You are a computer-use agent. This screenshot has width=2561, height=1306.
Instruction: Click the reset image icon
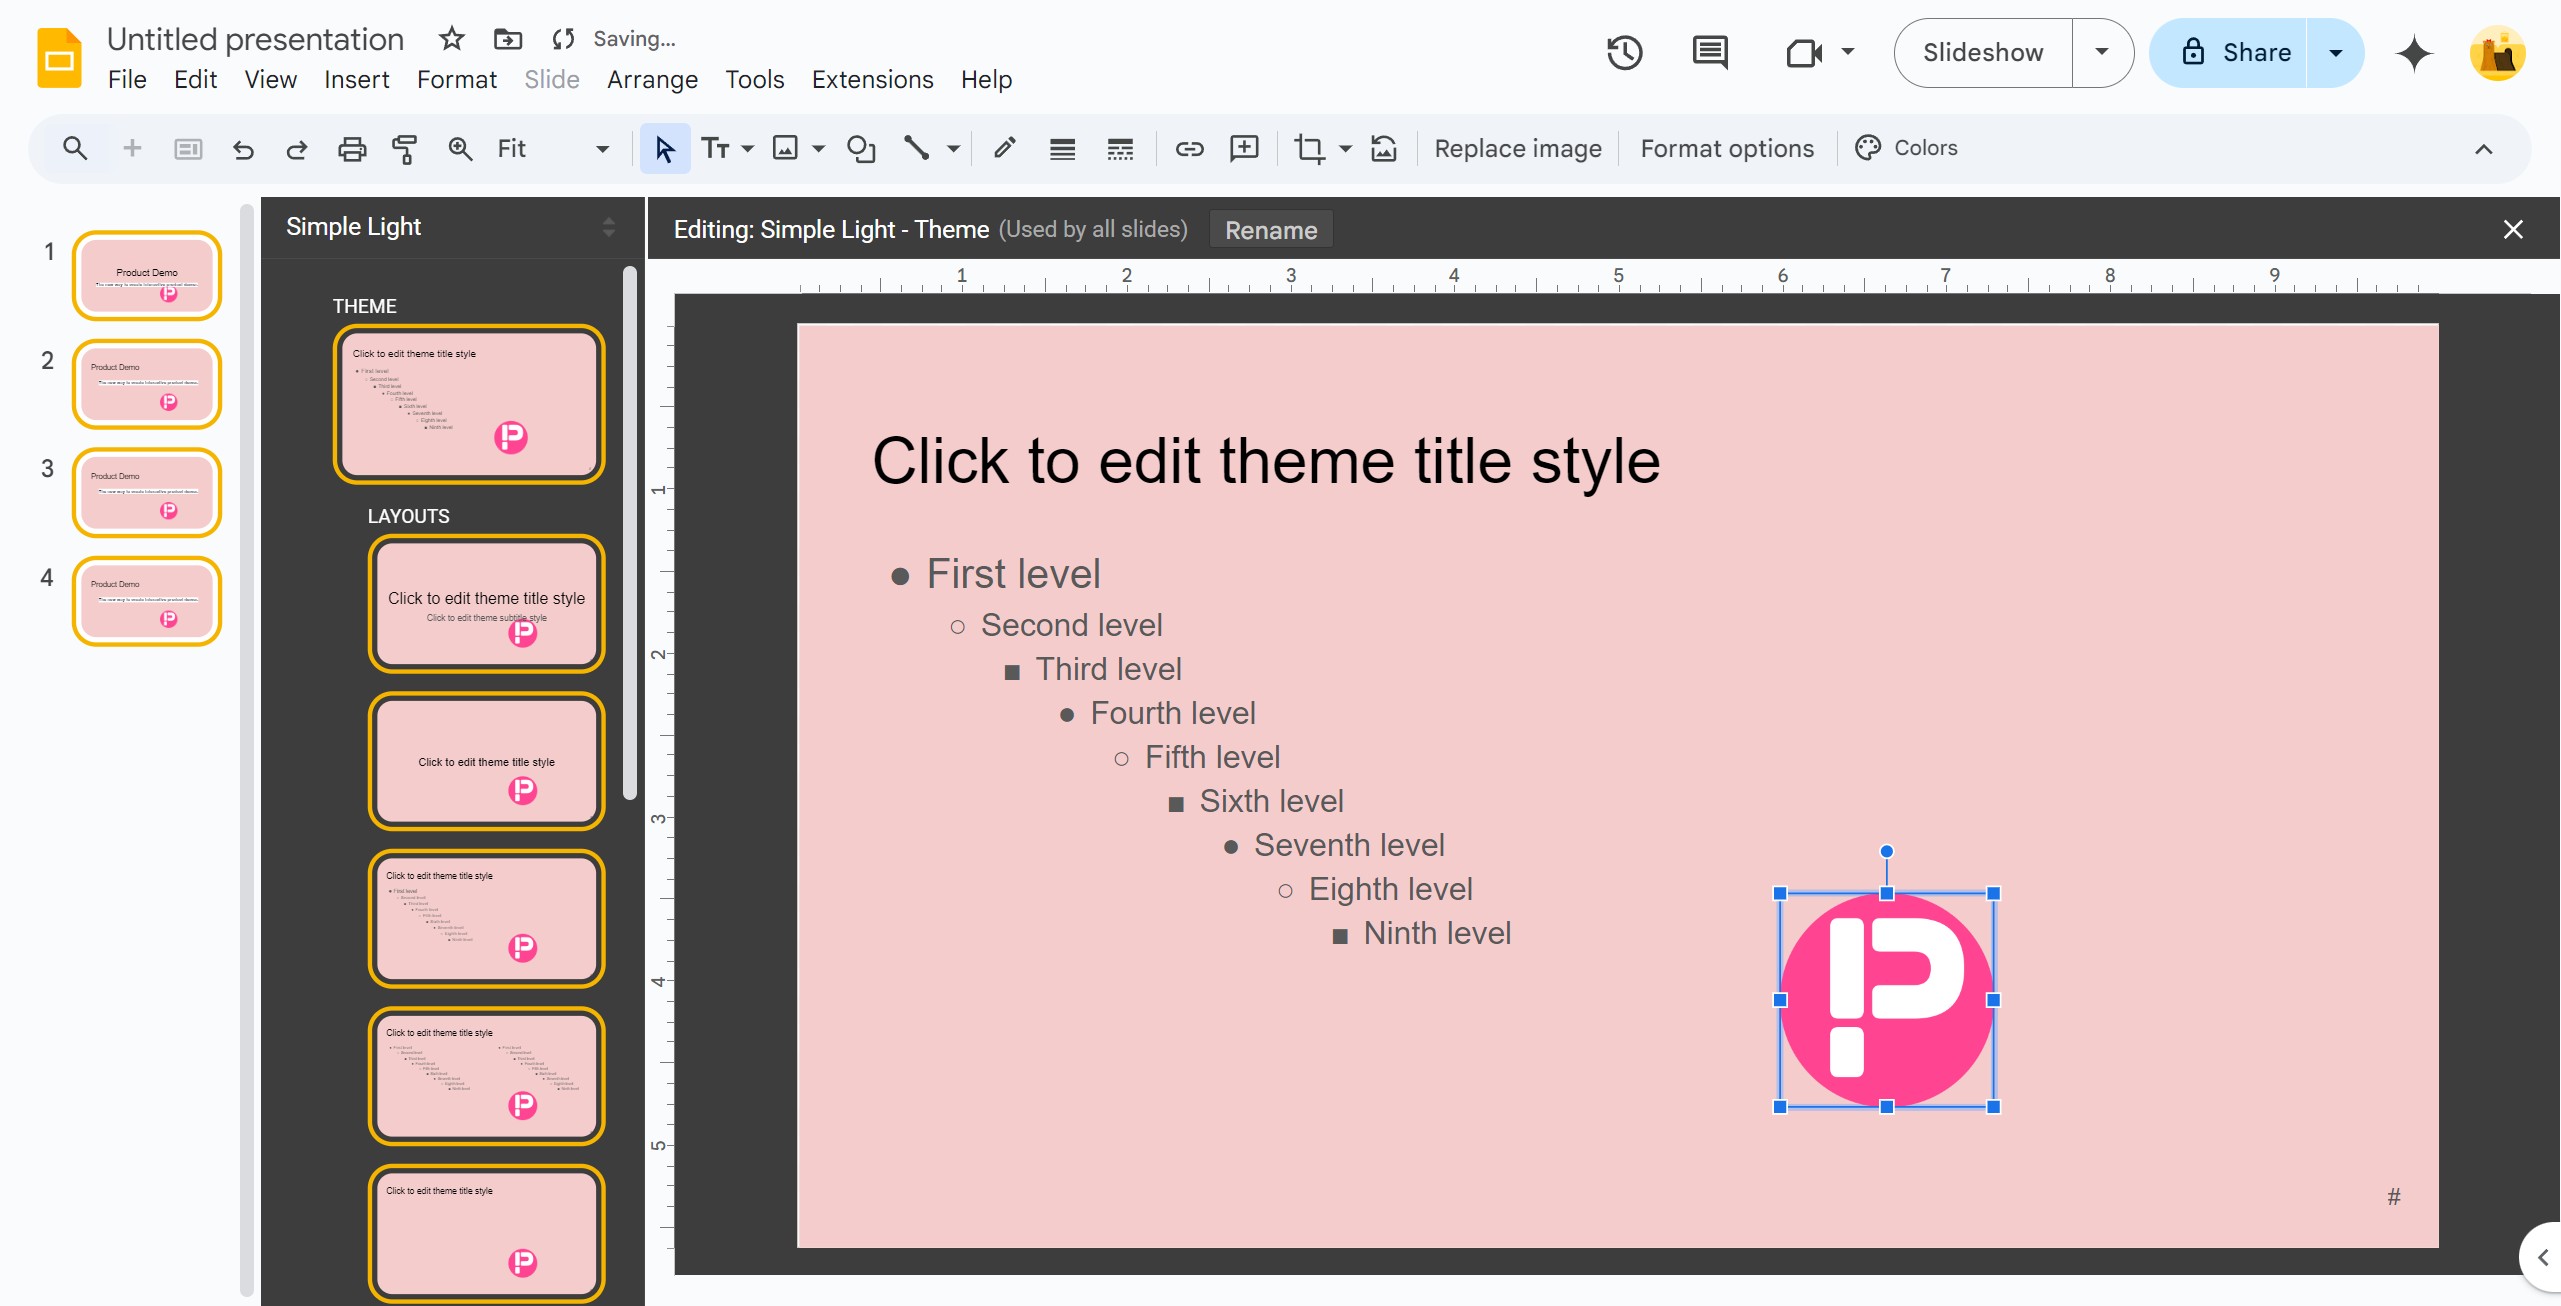1384,149
